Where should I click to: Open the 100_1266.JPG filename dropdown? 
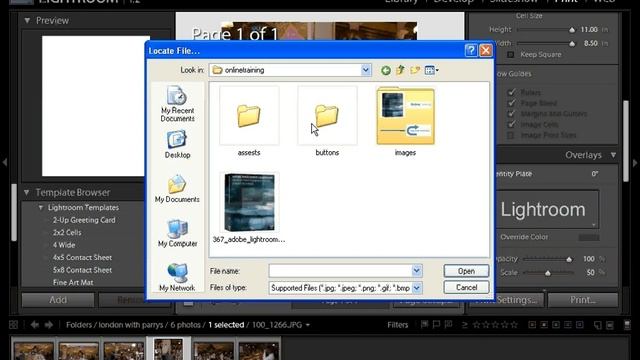(x=308, y=325)
